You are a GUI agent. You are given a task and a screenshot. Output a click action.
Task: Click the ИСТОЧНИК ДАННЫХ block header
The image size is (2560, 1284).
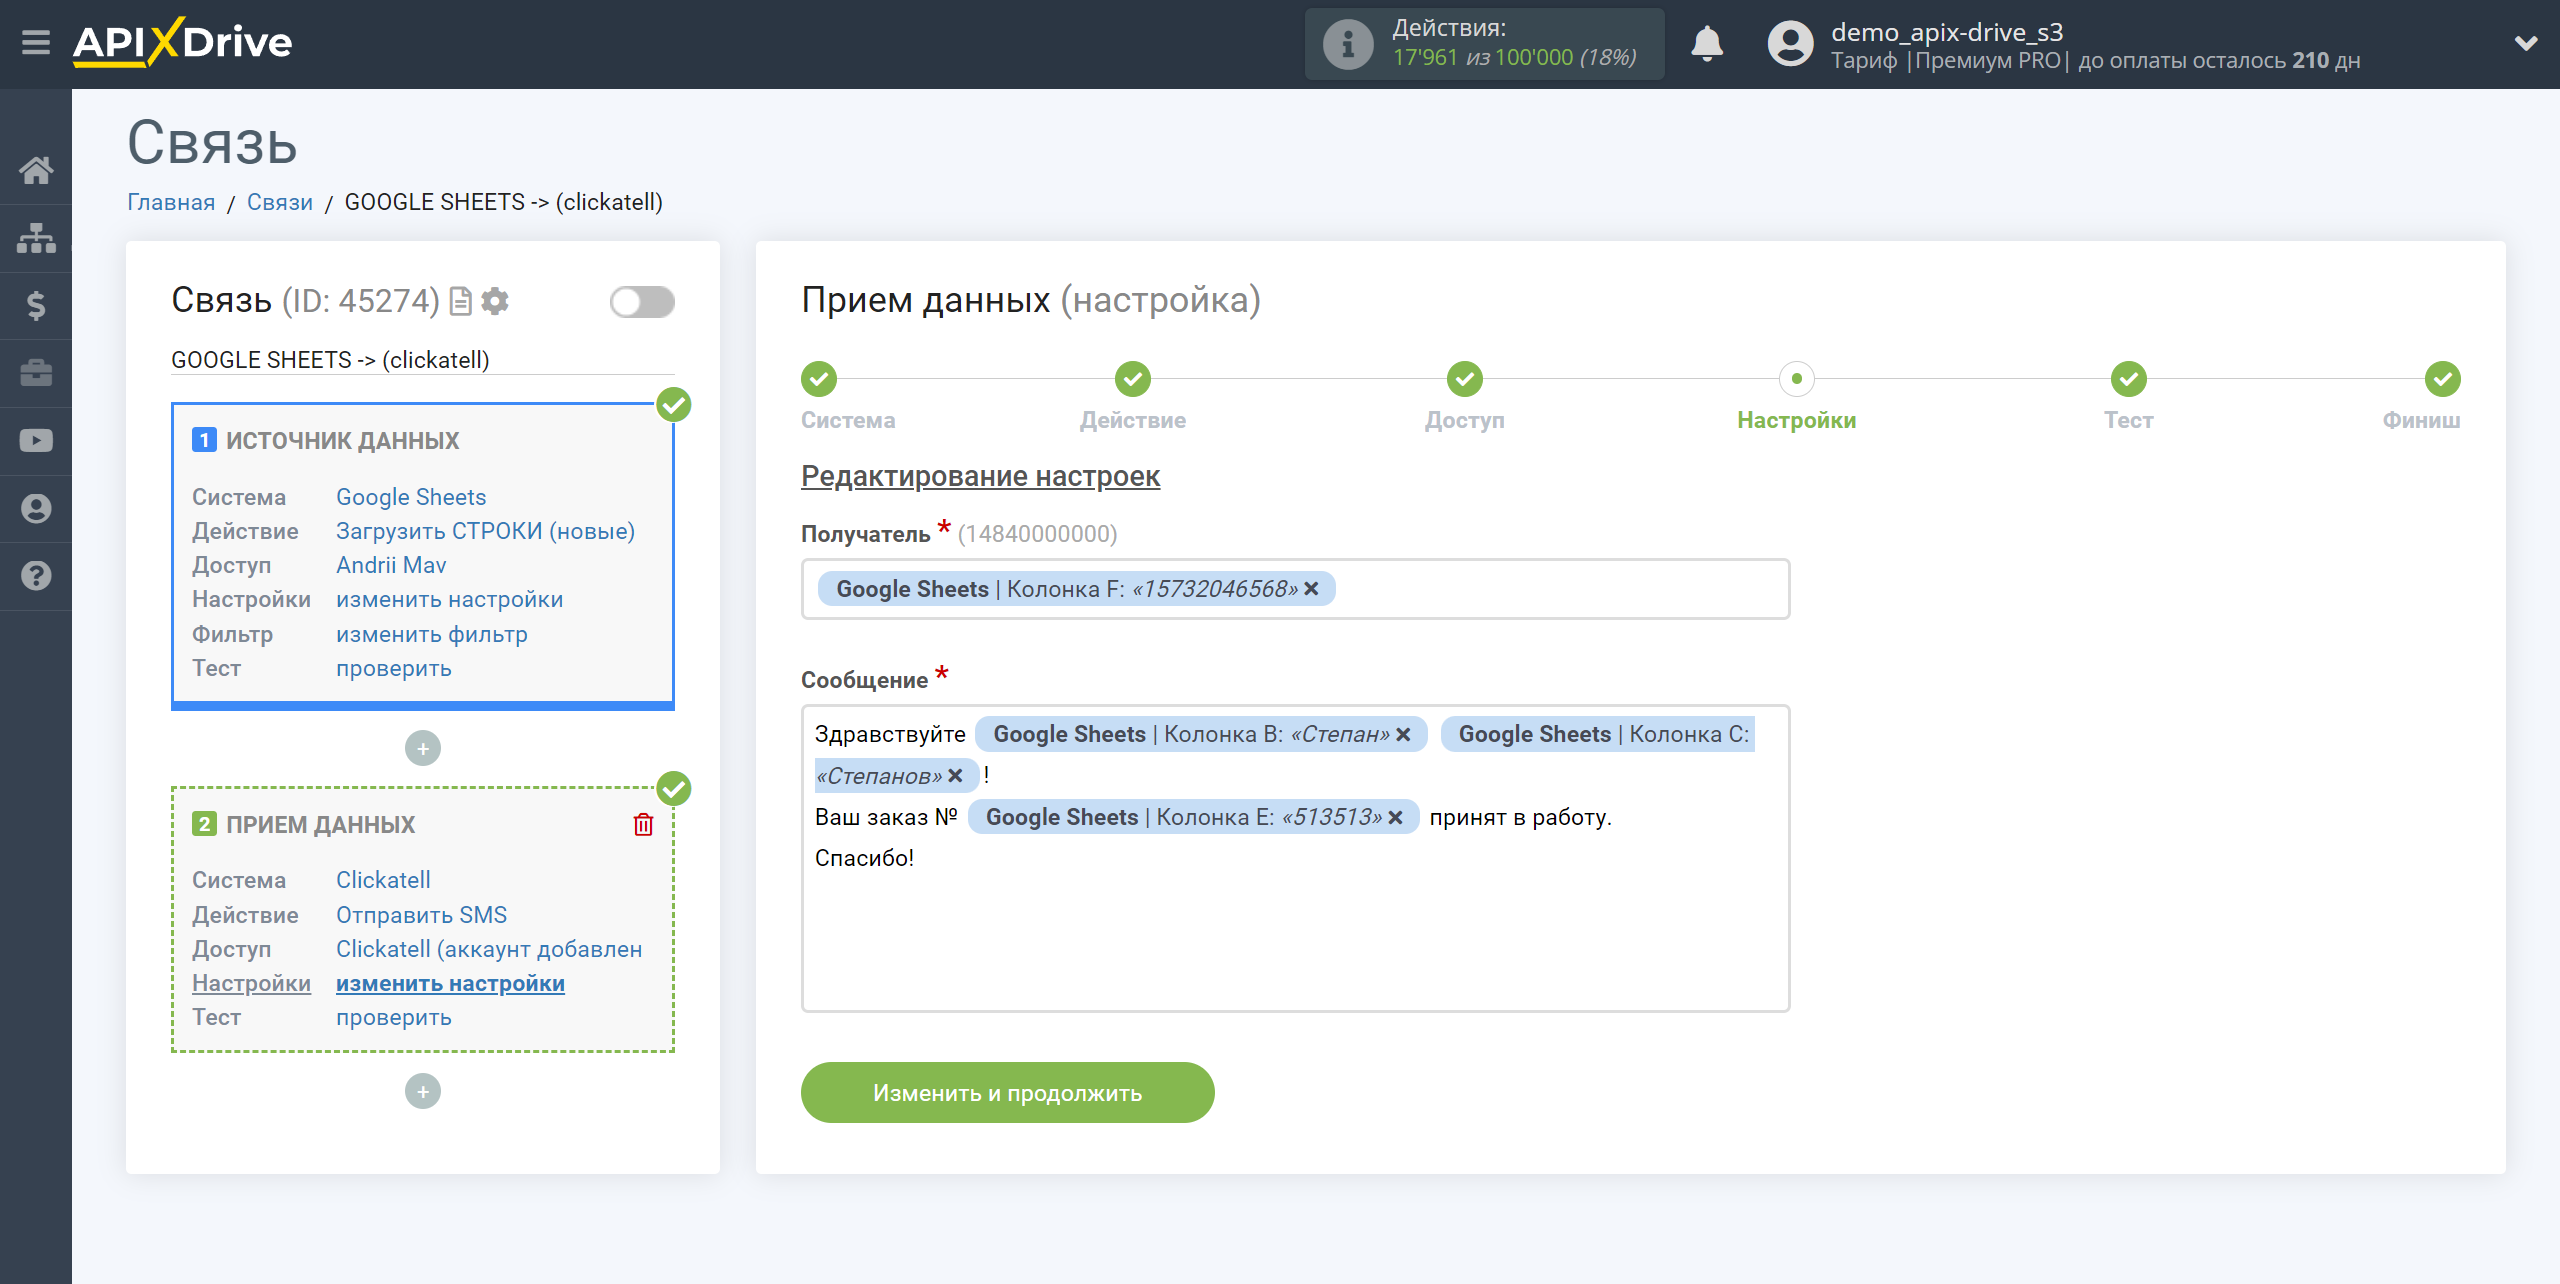point(342,440)
